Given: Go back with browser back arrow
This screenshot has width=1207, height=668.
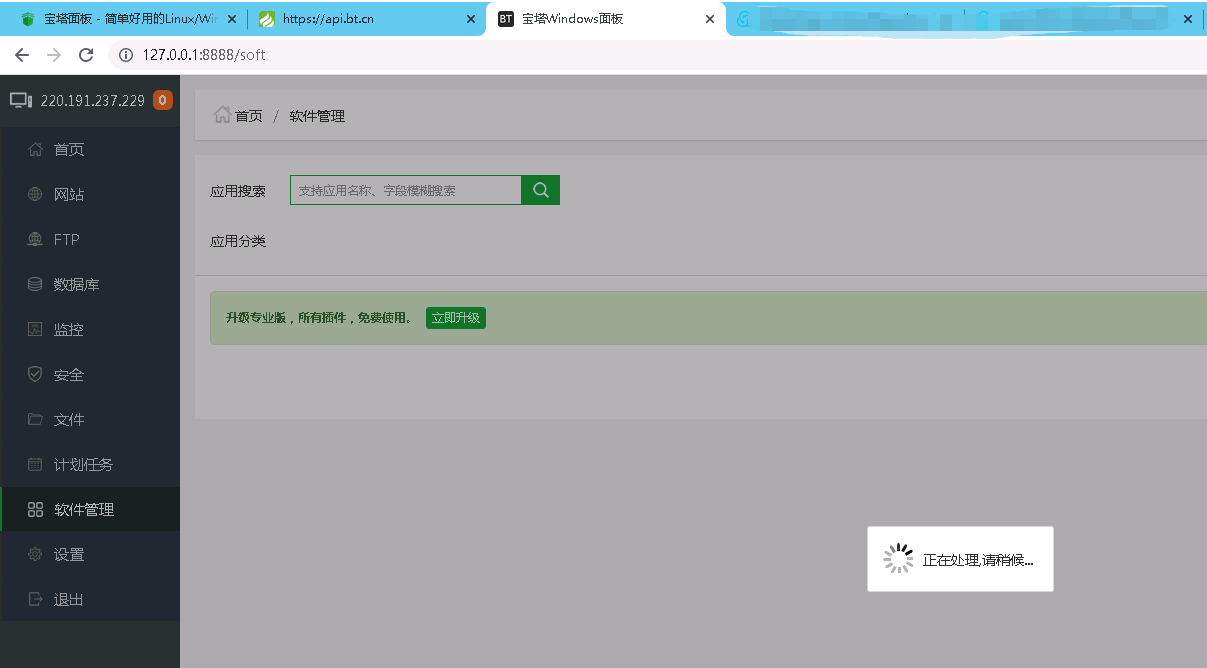Looking at the screenshot, I should pos(22,55).
